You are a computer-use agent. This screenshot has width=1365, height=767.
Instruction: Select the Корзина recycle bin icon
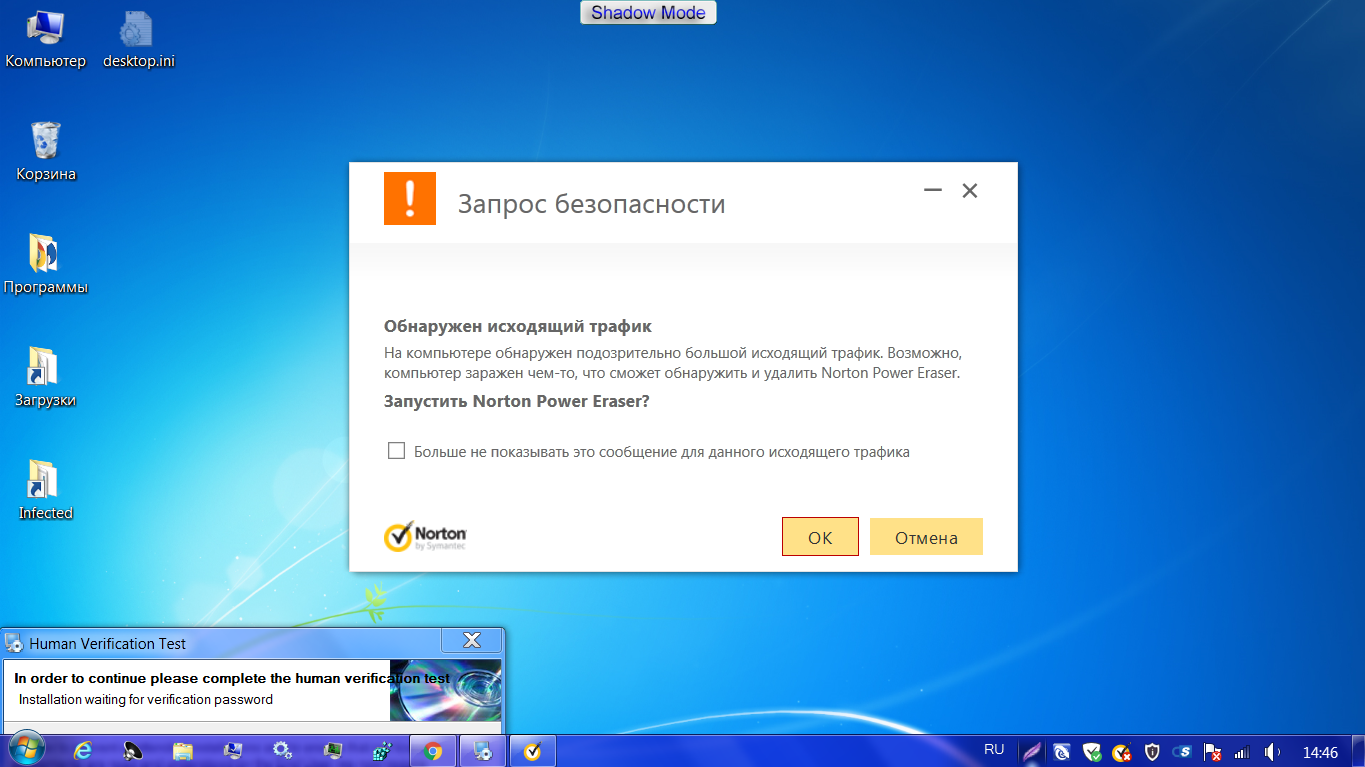pyautogui.click(x=46, y=152)
